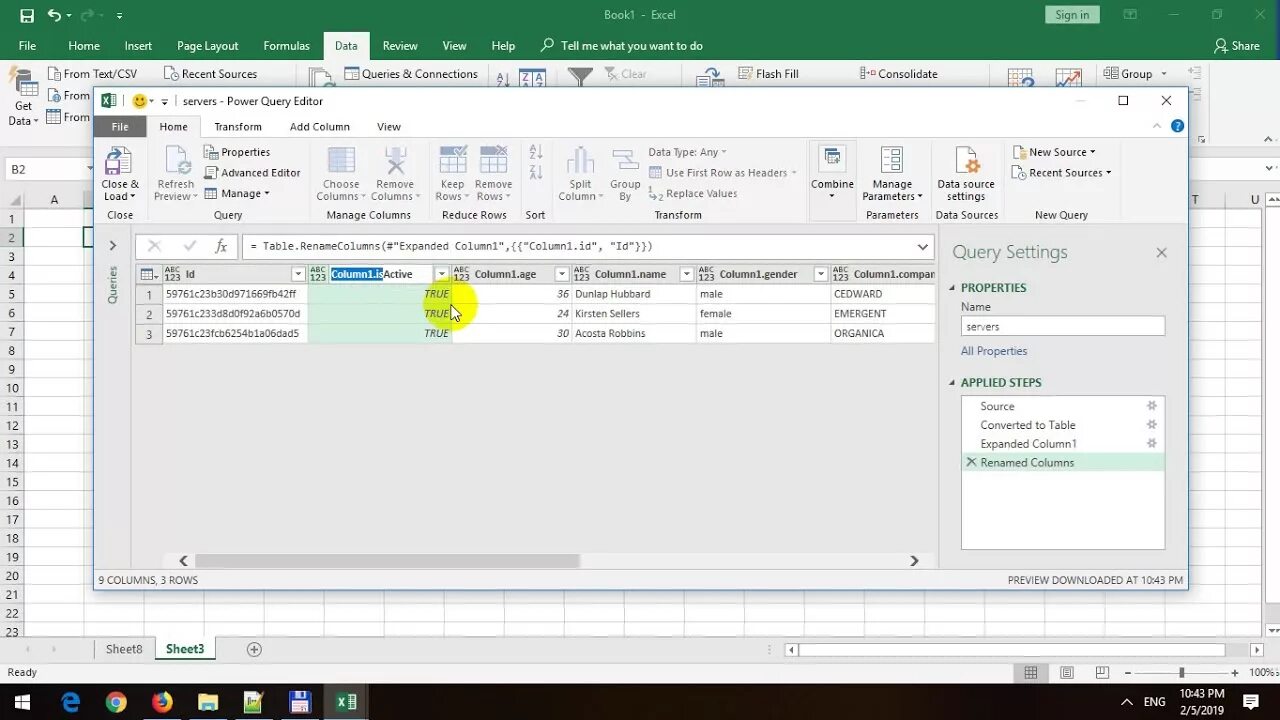1280x720 pixels.
Task: Click Remove Rows icon
Action: coord(494,160)
